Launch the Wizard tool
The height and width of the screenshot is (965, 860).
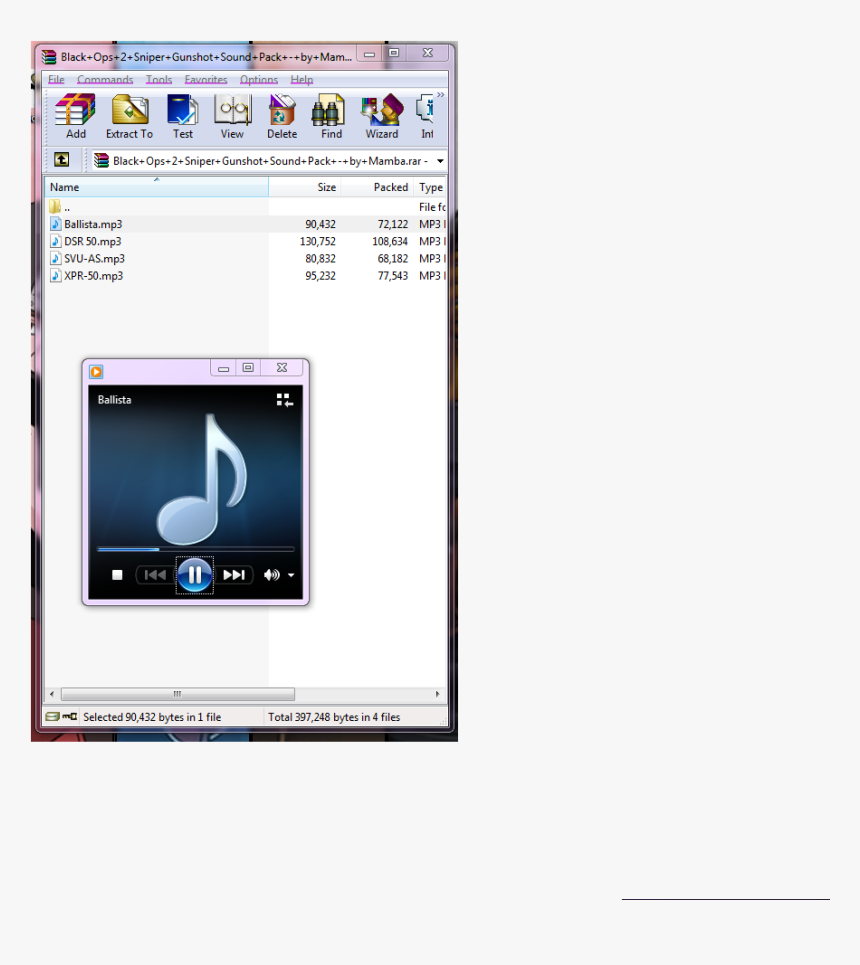click(x=382, y=116)
